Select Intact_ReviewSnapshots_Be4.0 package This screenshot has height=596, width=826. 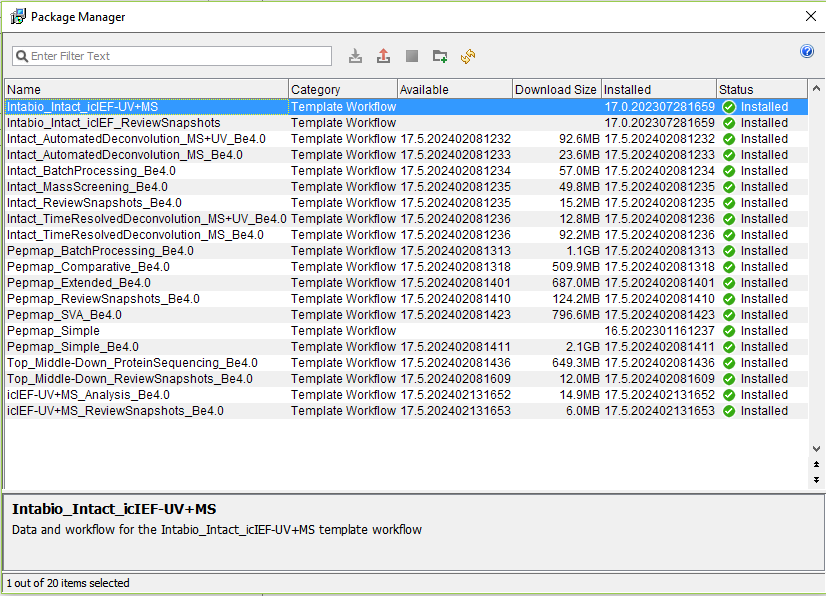[x=406, y=203]
